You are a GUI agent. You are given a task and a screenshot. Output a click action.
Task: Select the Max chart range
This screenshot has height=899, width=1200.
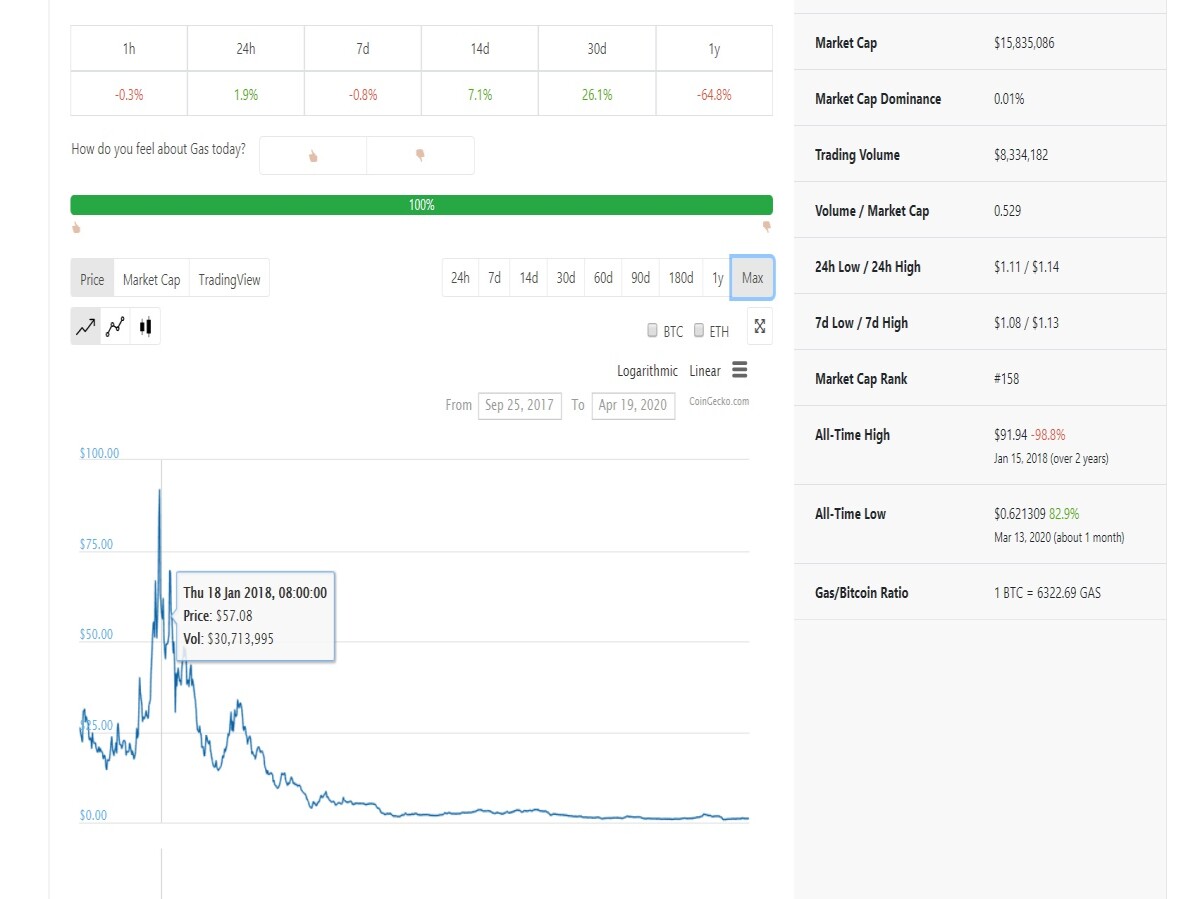click(752, 278)
